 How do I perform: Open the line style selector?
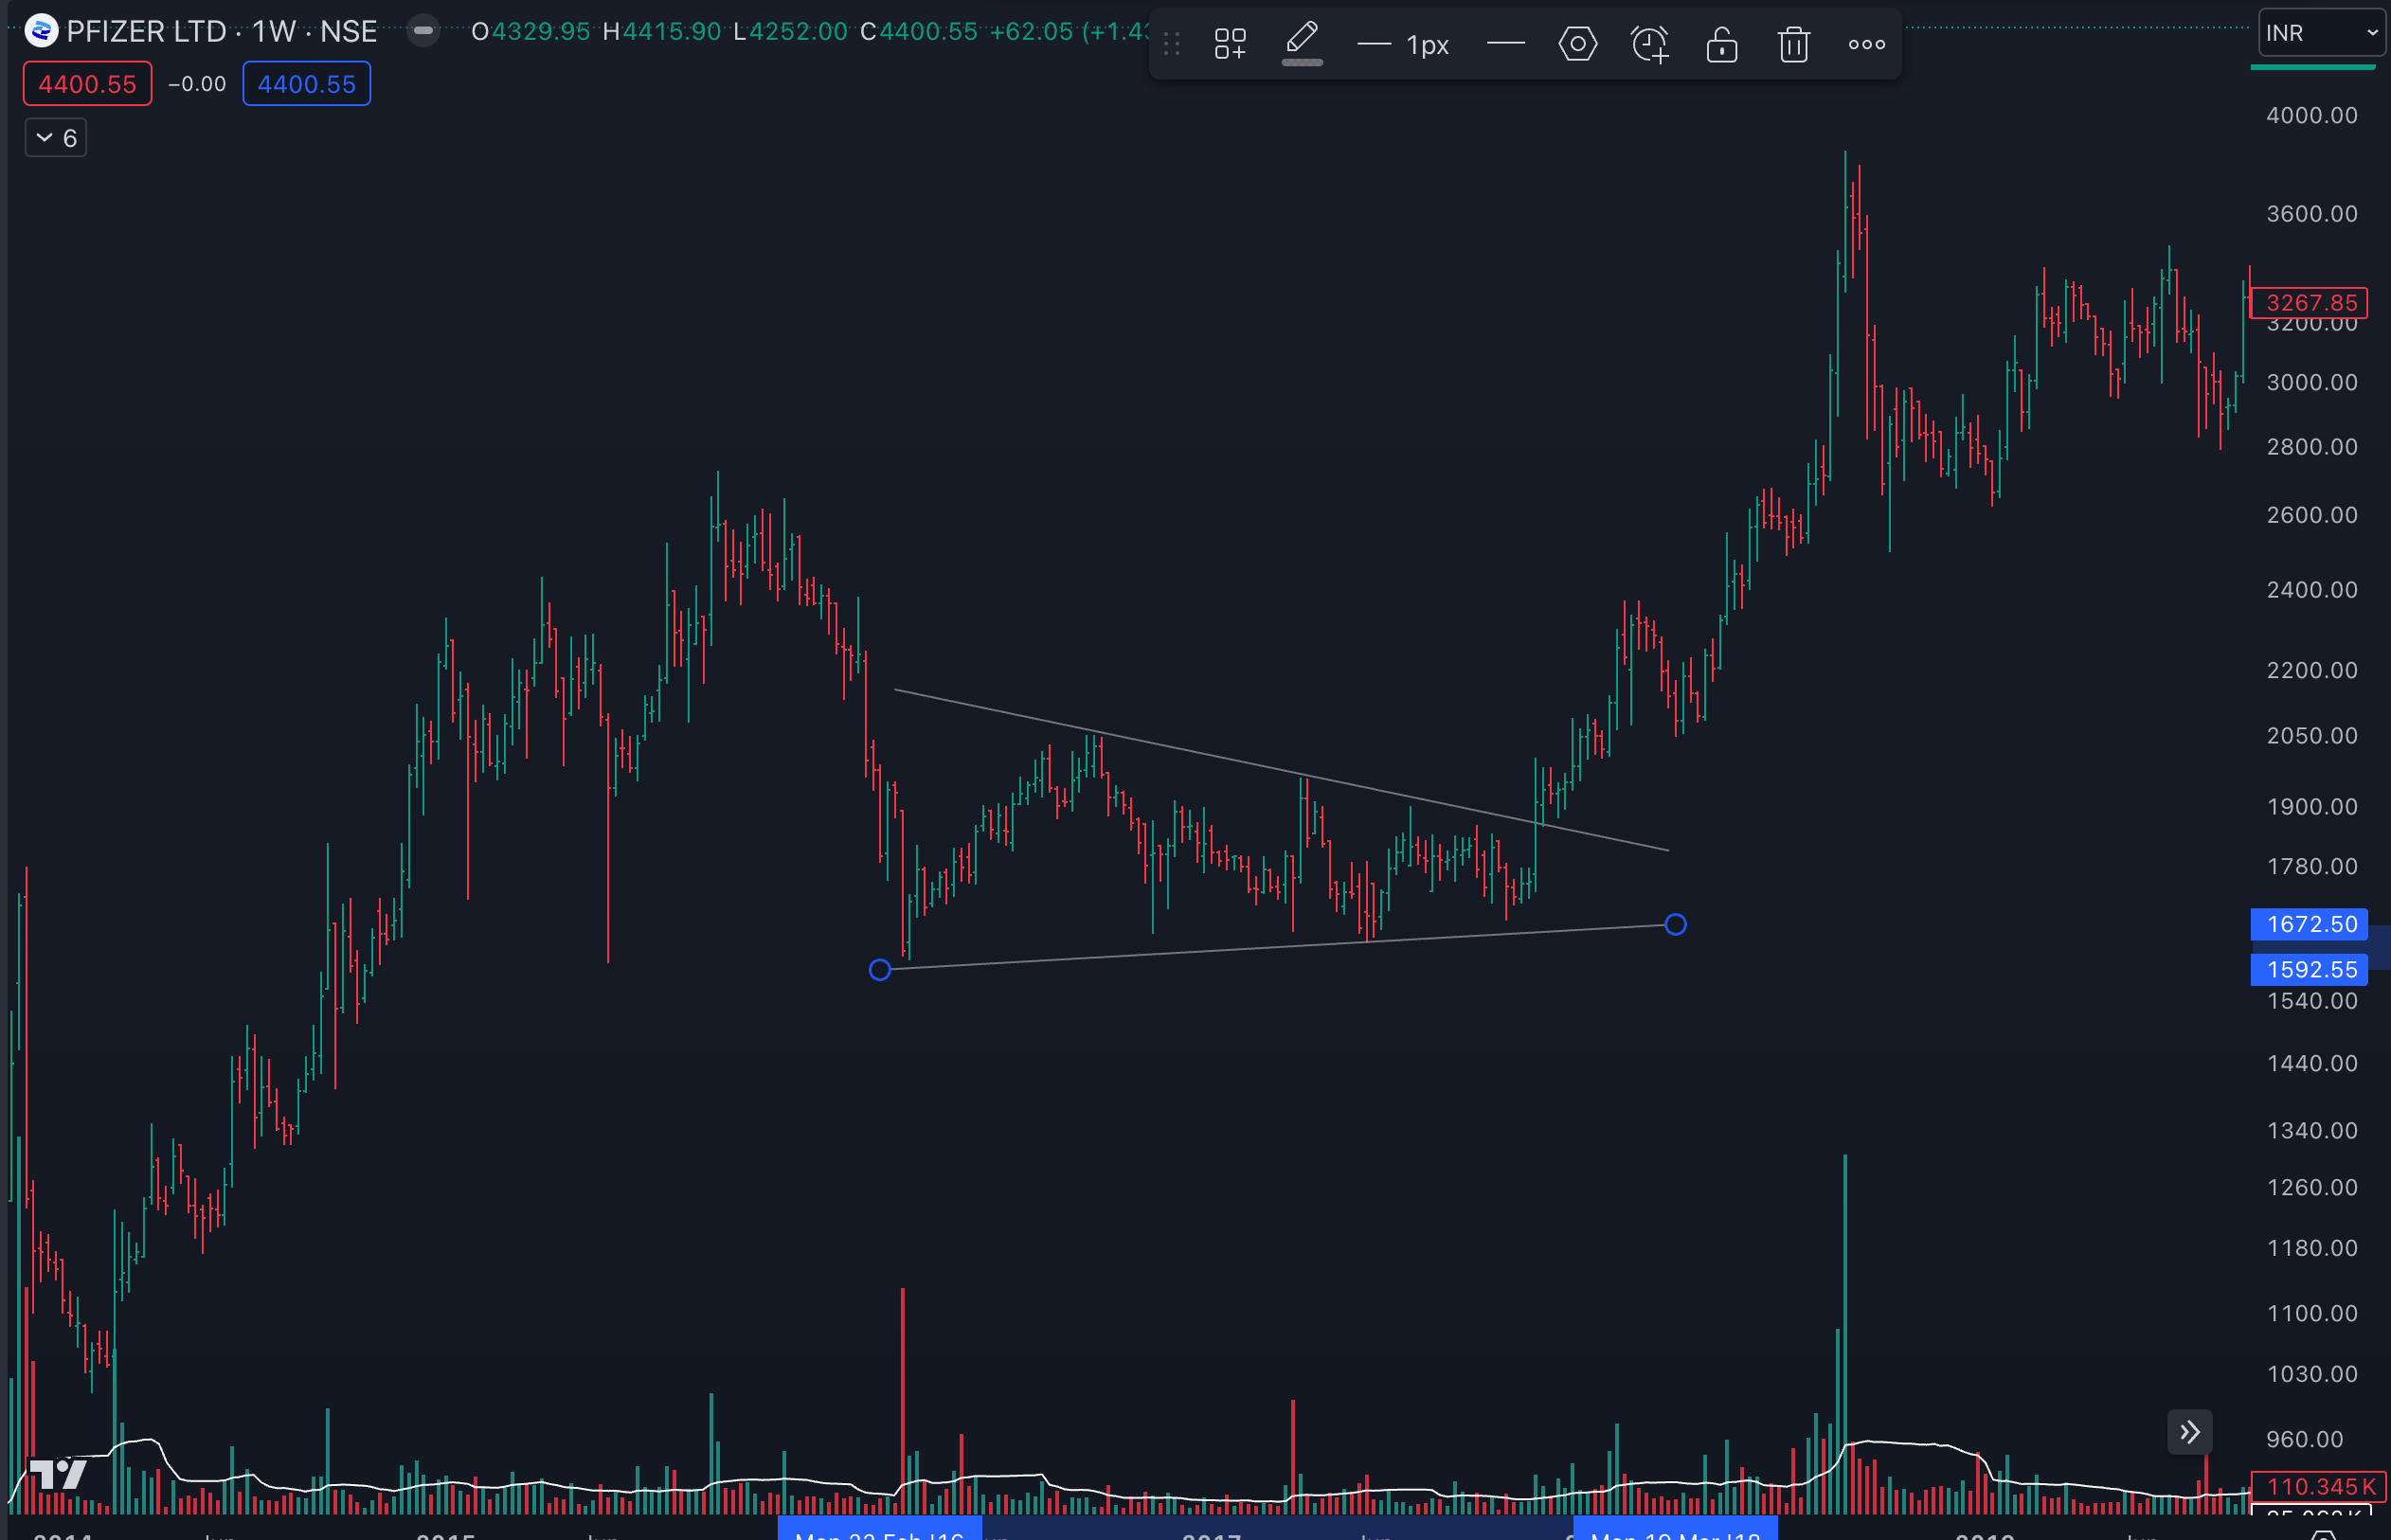pos(1505,44)
